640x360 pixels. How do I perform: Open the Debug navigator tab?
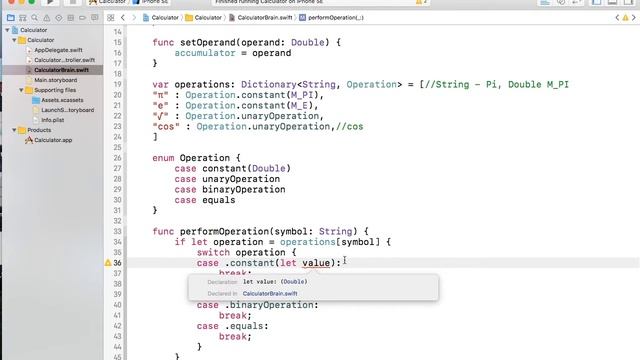coord(71,18)
